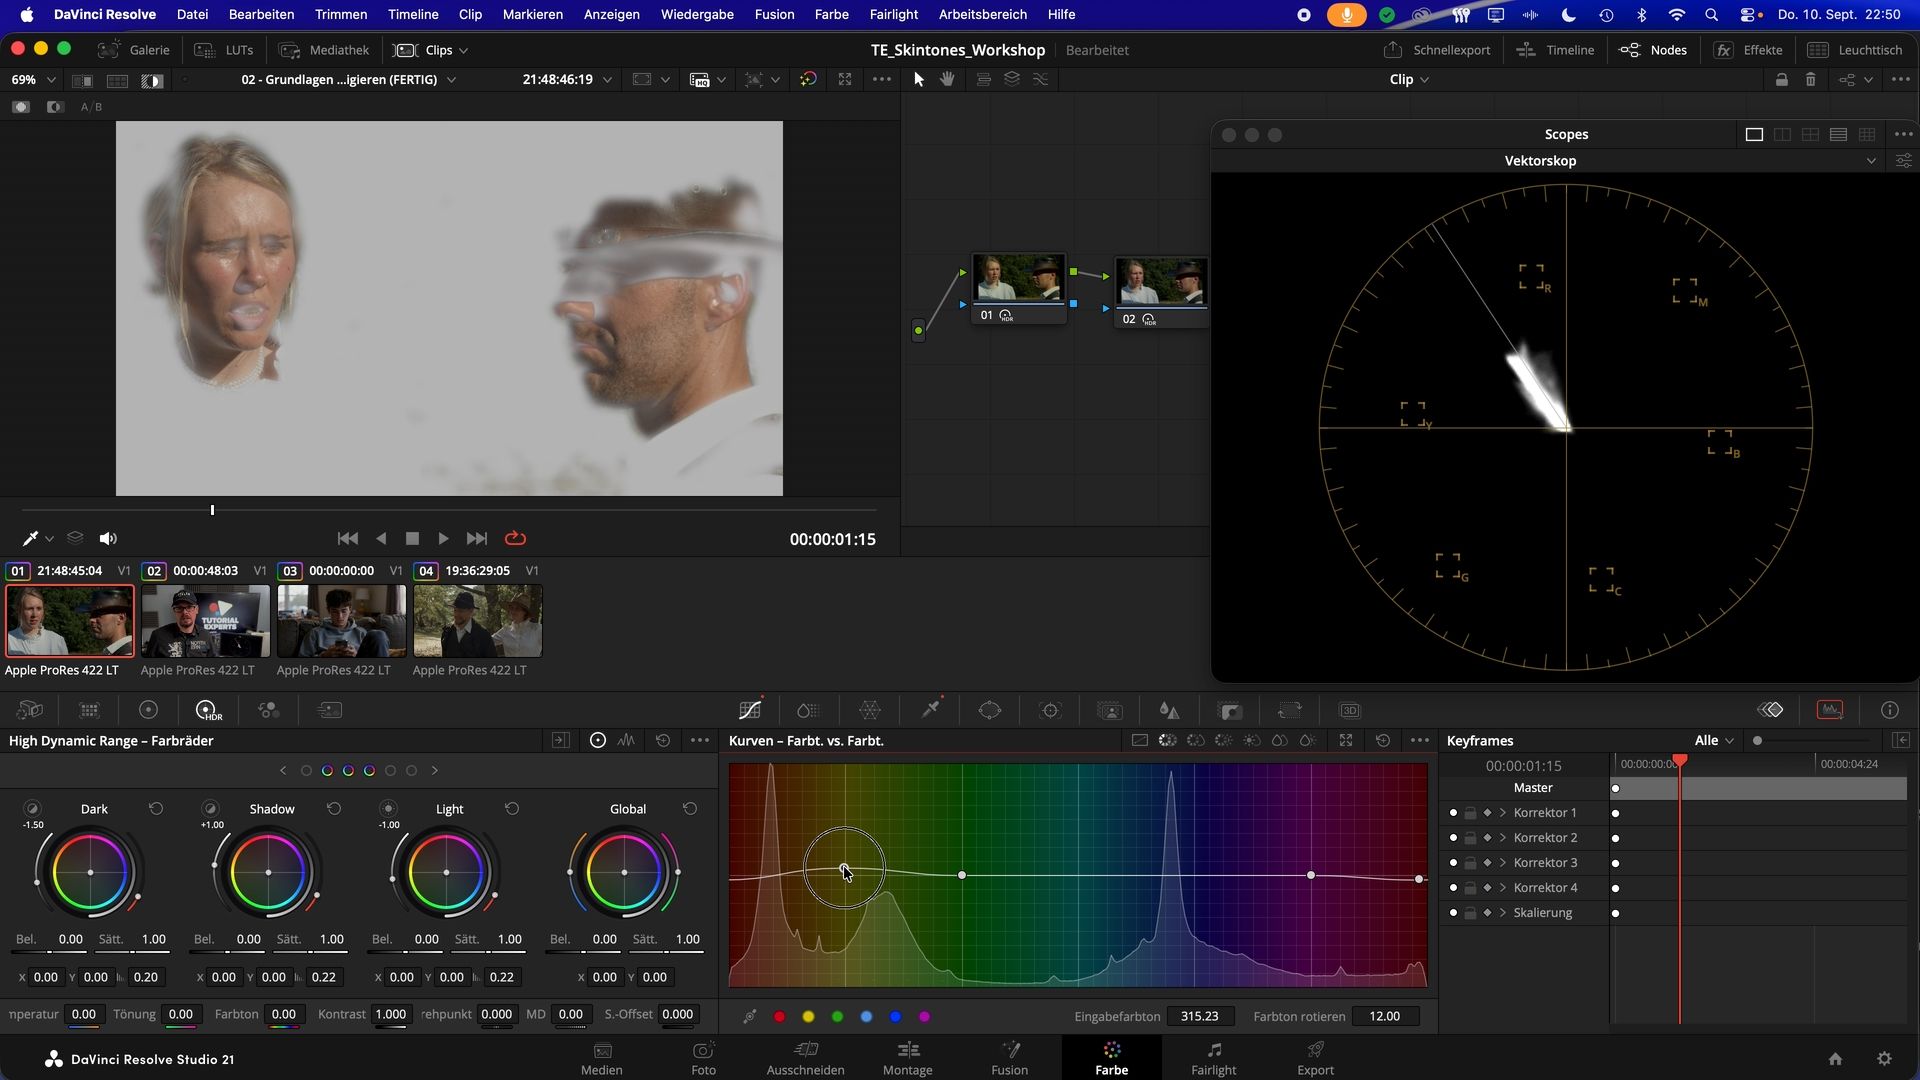Expand Korrektor 4 keyframe track
Viewport: 1920px width, 1080px height.
click(x=1503, y=888)
